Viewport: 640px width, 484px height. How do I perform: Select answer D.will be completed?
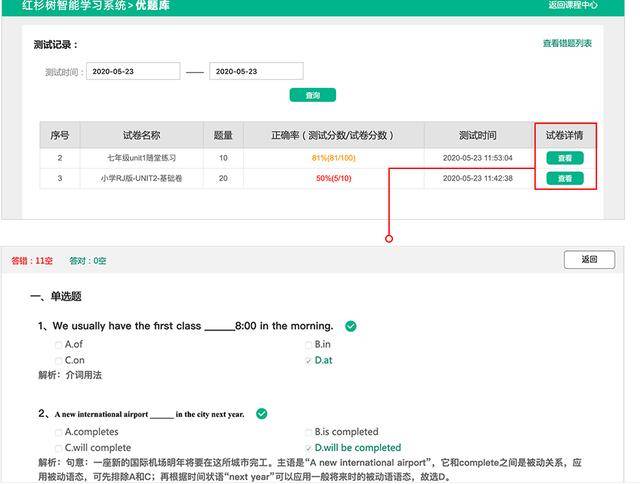[x=309, y=448]
